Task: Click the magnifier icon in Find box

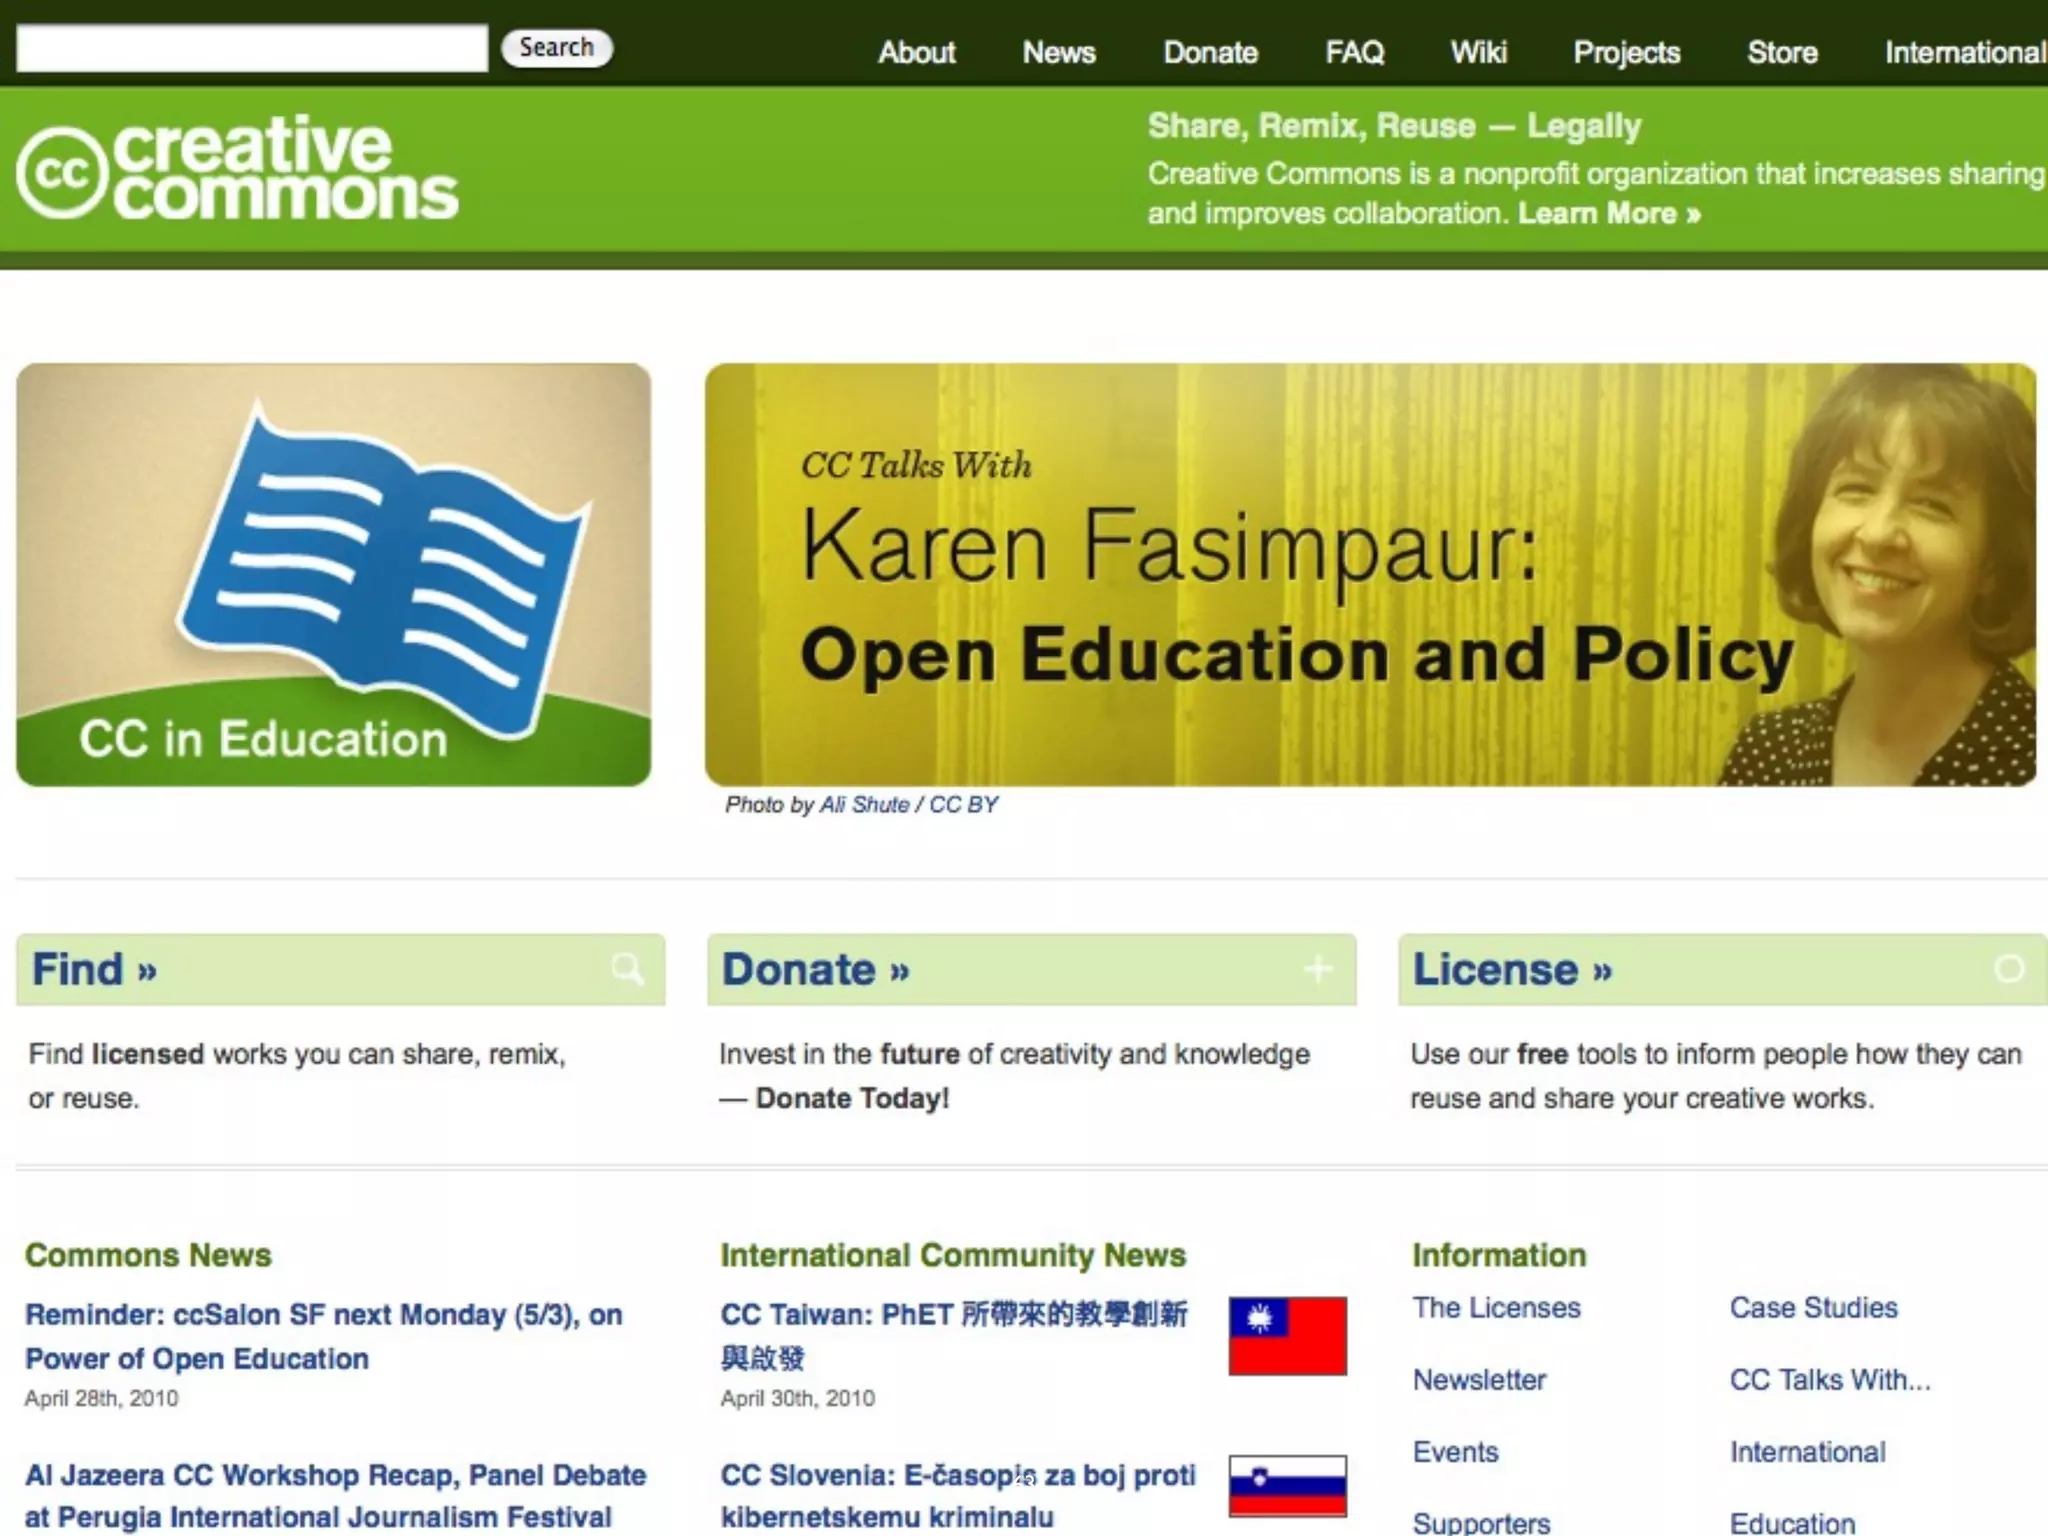Action: point(627,968)
